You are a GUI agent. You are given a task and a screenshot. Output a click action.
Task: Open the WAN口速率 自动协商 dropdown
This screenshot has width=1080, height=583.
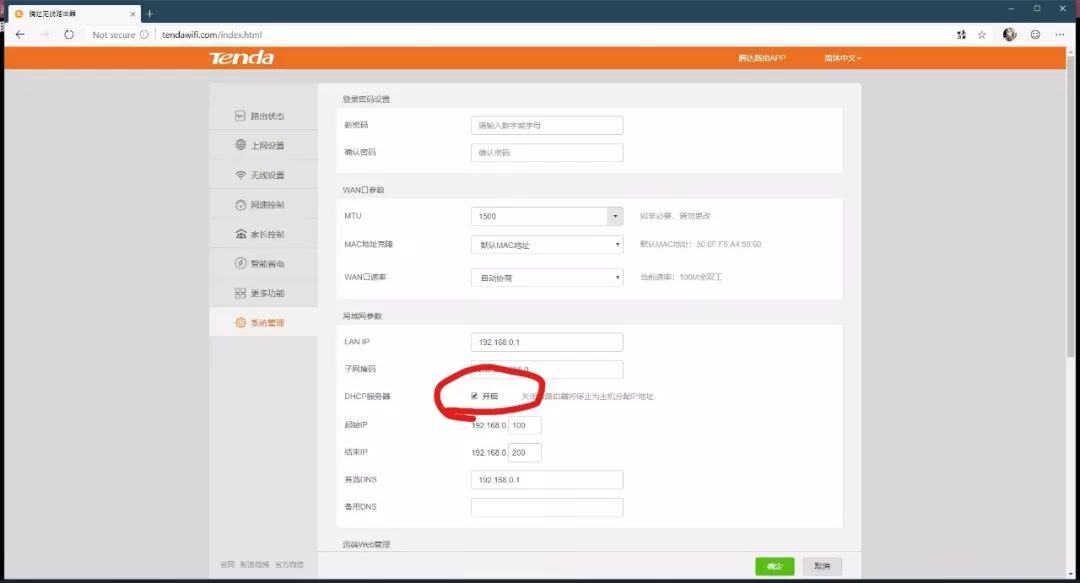coord(547,278)
